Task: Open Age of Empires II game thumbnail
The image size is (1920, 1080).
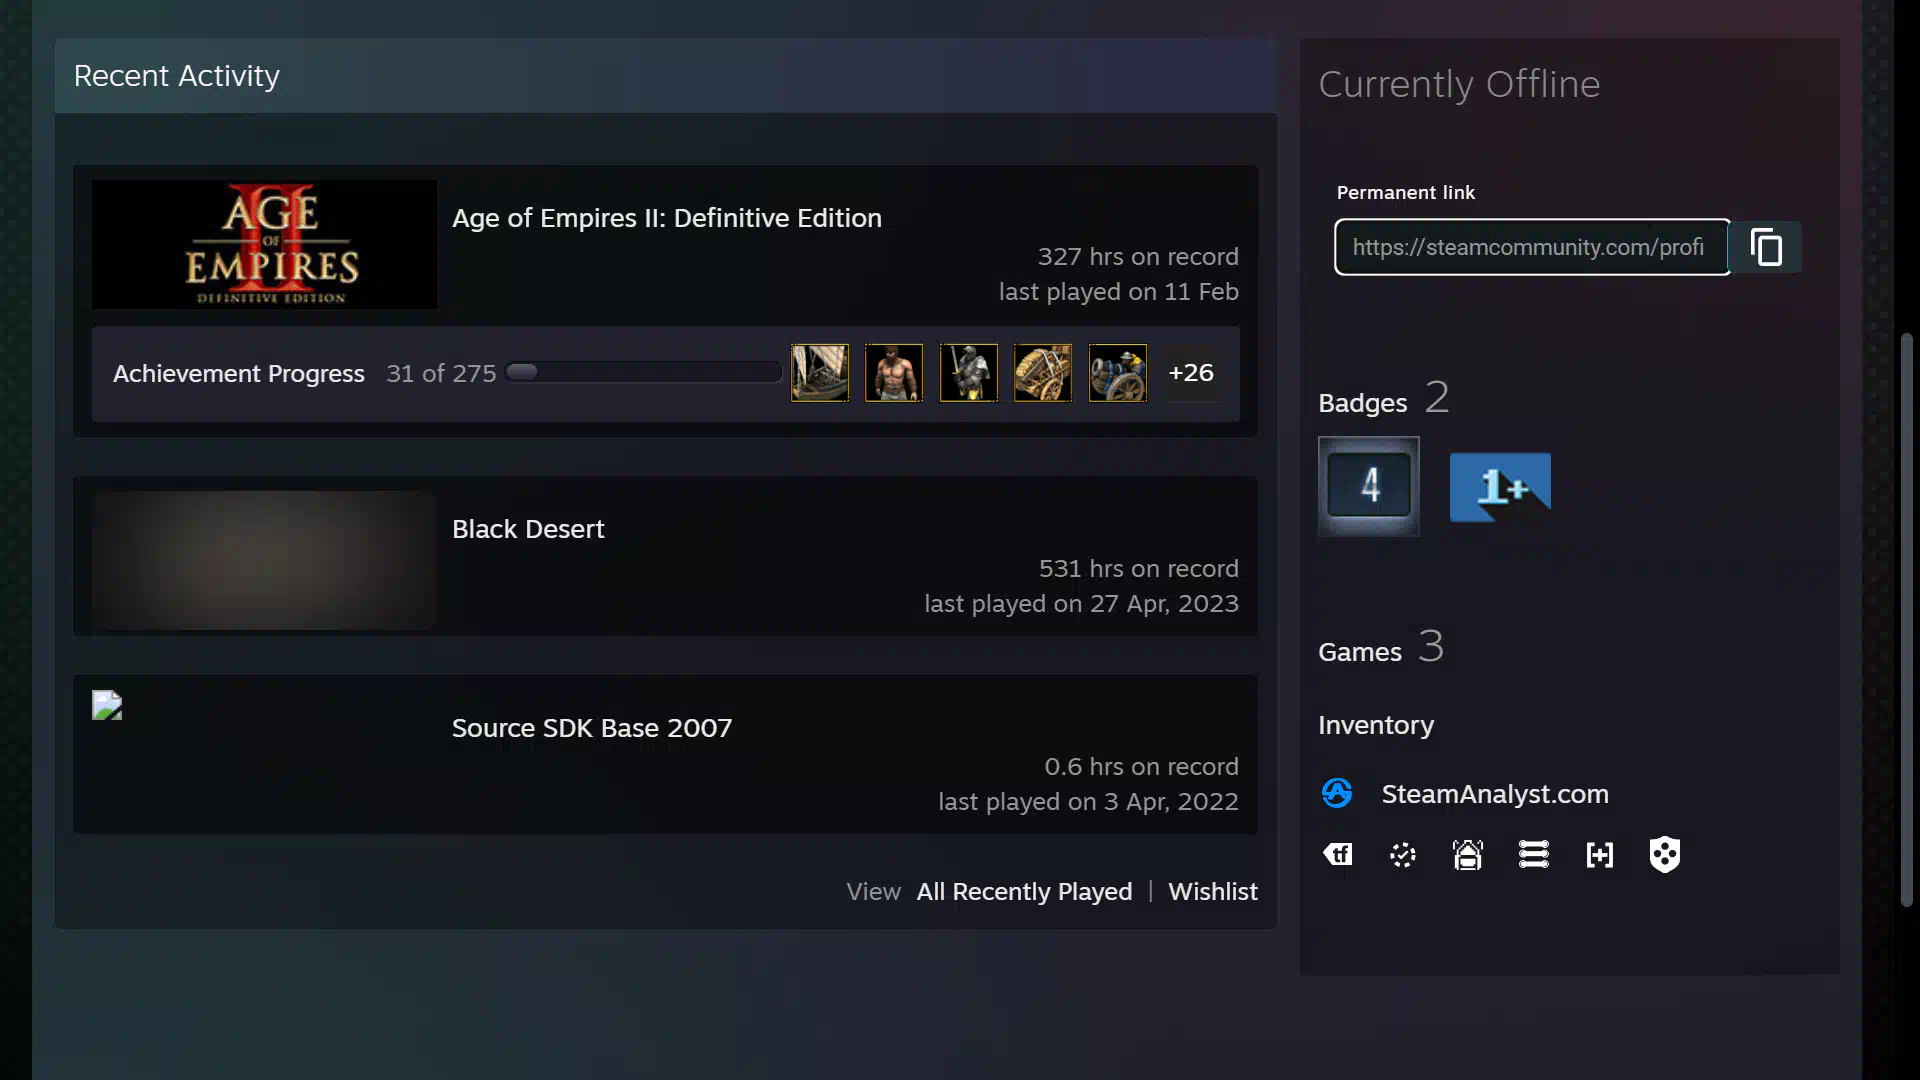Action: (265, 244)
